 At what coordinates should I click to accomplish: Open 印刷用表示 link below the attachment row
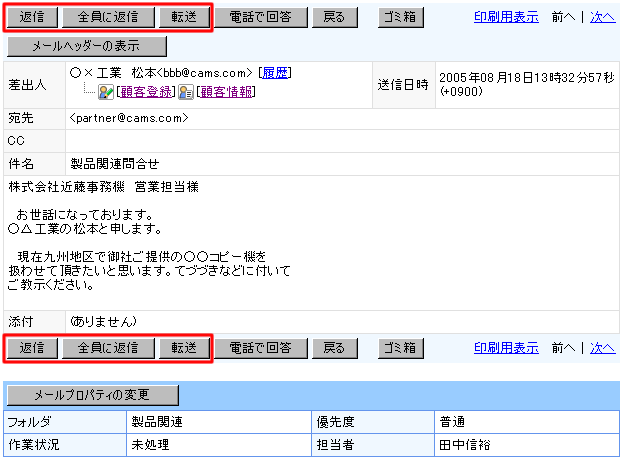coord(506,348)
